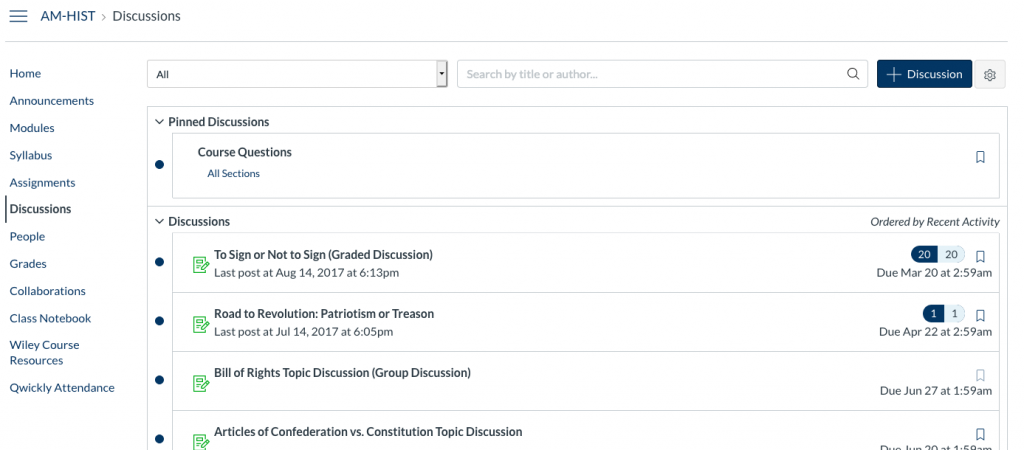This screenshot has width=1024, height=450.
Task: Click unread count badge on Road to Revolution
Action: click(x=933, y=313)
